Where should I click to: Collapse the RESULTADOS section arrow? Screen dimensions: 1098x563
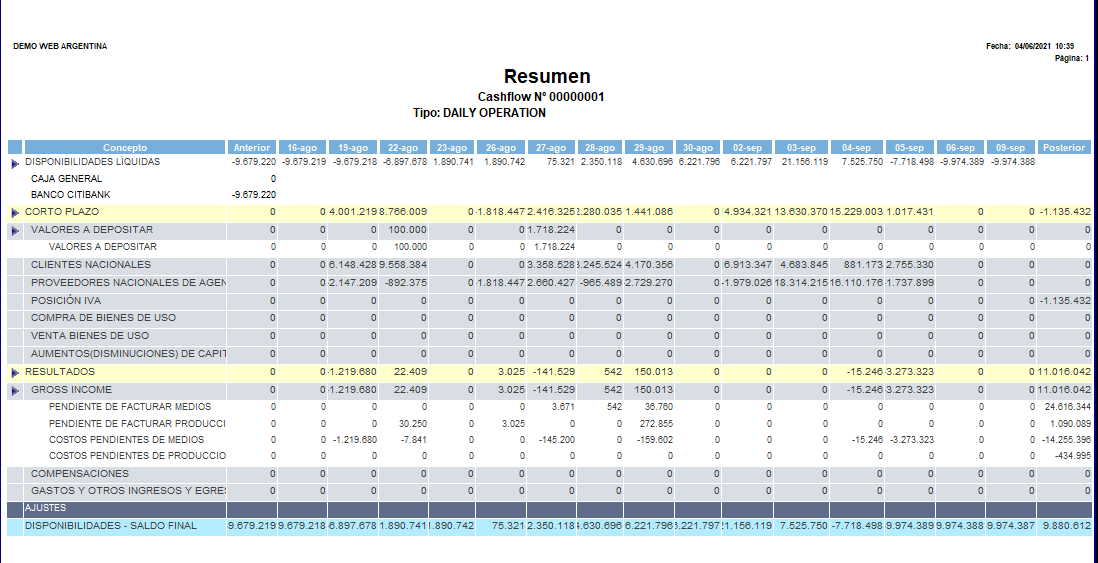pyautogui.click(x=15, y=373)
